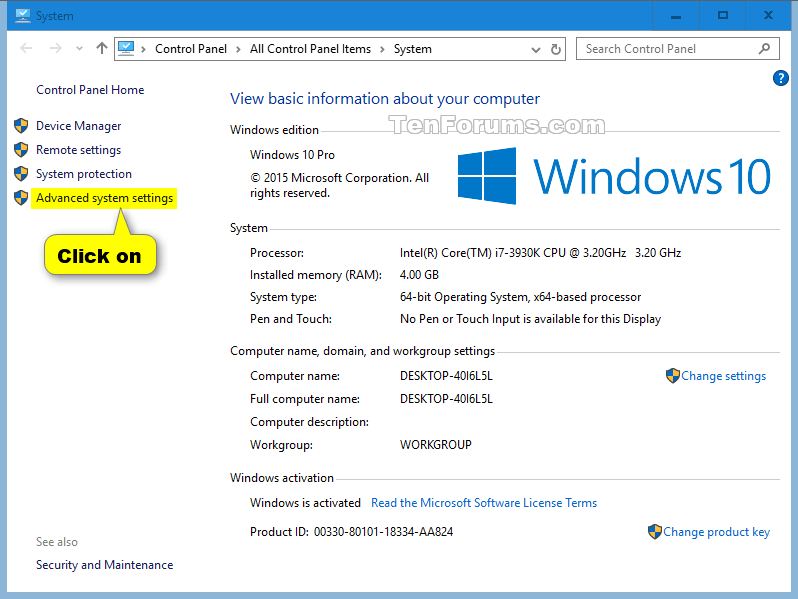Click the search magnifier icon
Viewport: 798px width, 599px height.
(x=764, y=49)
